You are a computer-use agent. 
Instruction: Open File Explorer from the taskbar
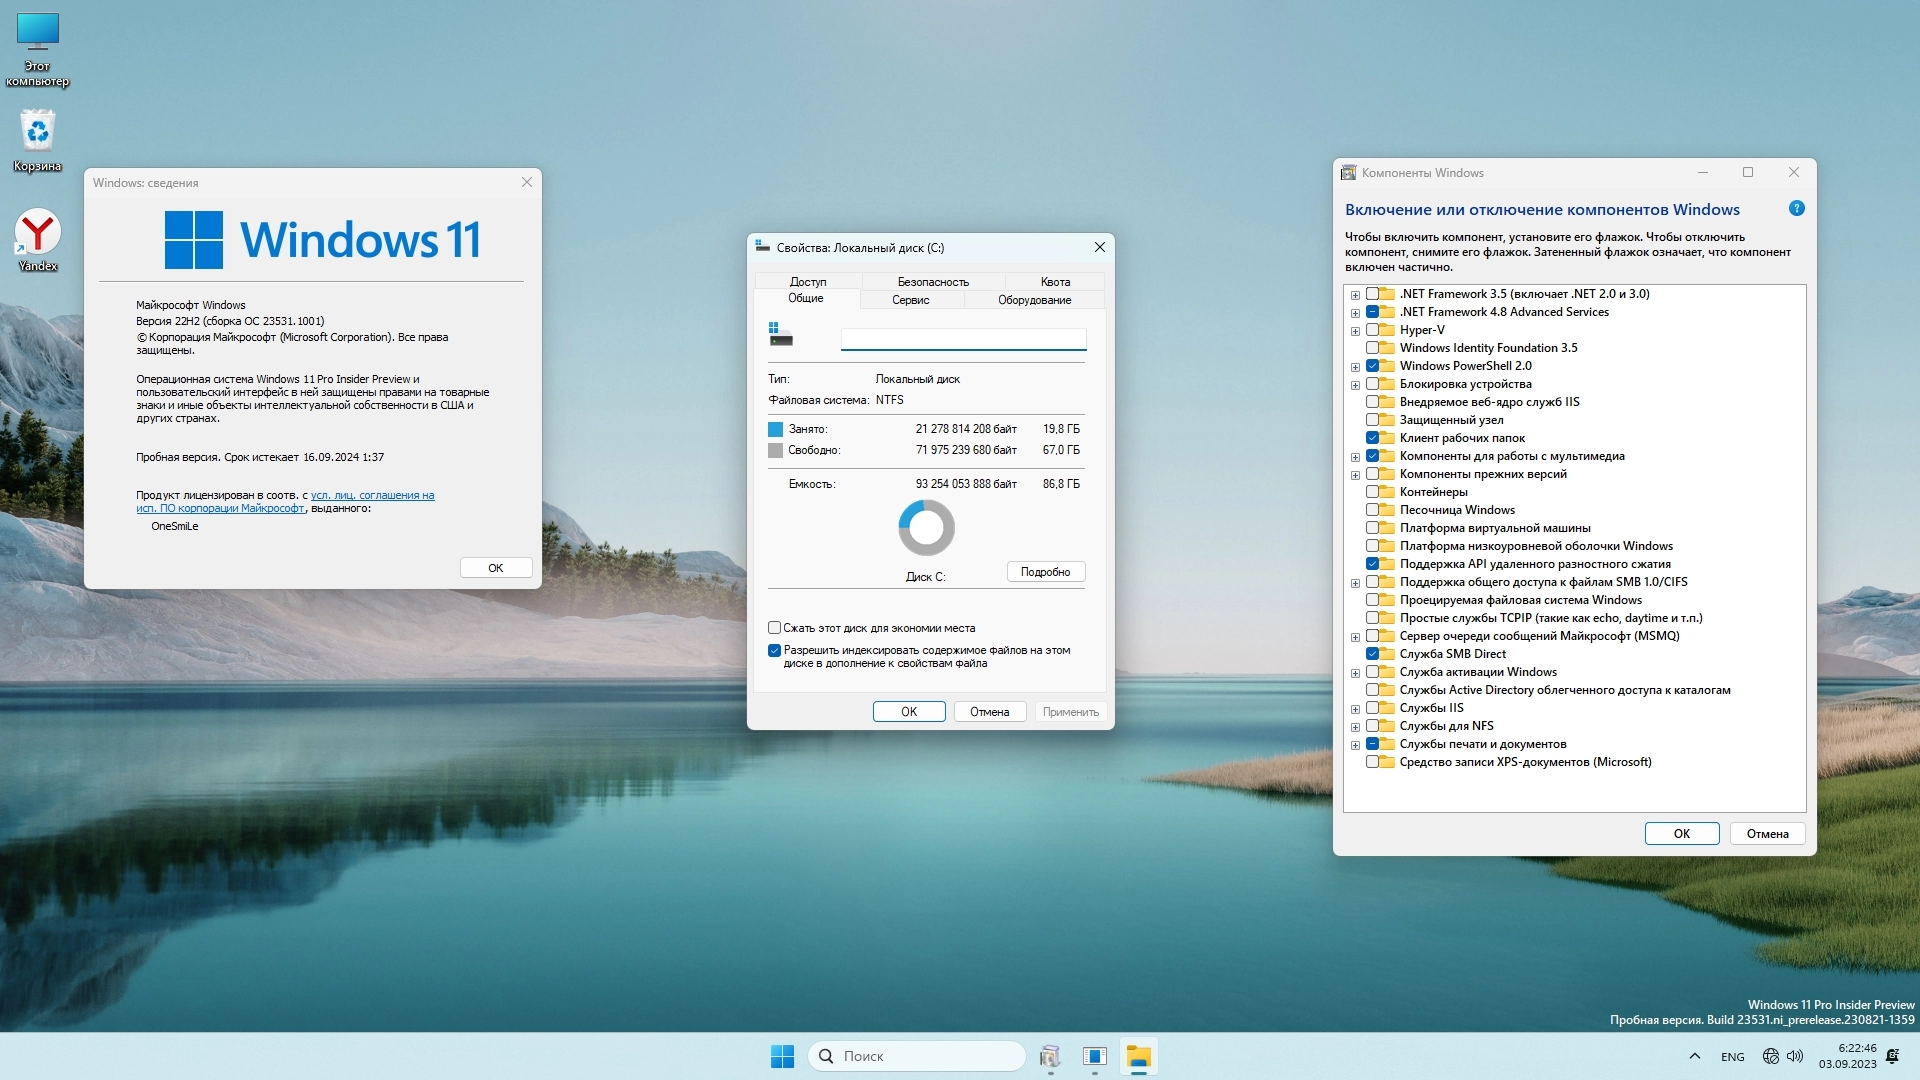pos(1138,1056)
